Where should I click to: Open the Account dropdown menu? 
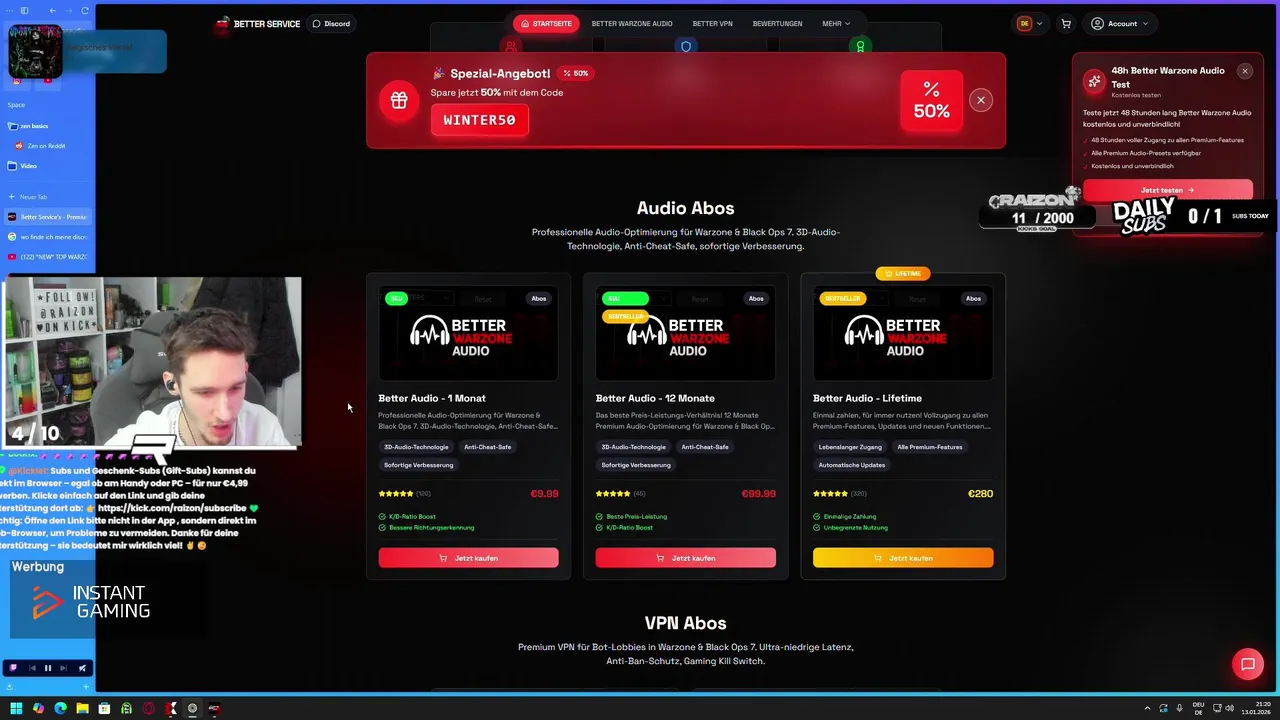(1120, 24)
